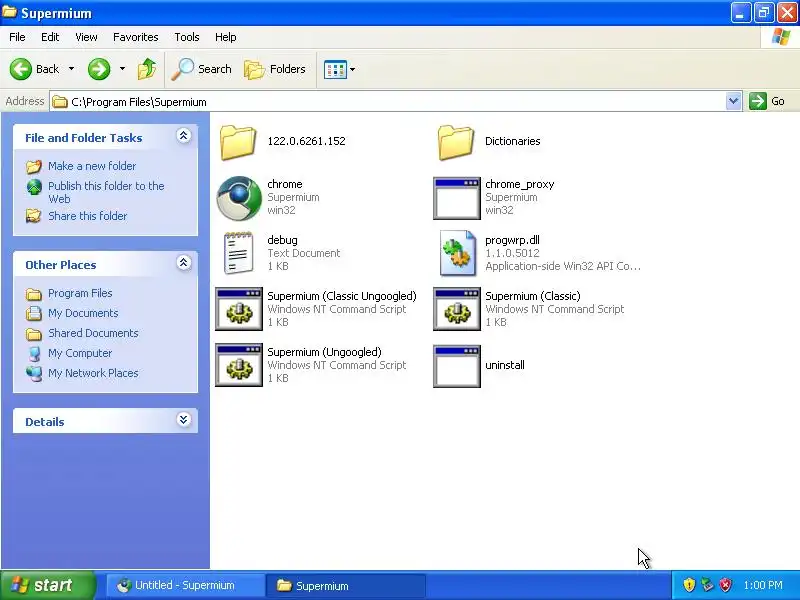The height and width of the screenshot is (600, 800).
Task: Open the Start menu button
Action: [x=48, y=585]
